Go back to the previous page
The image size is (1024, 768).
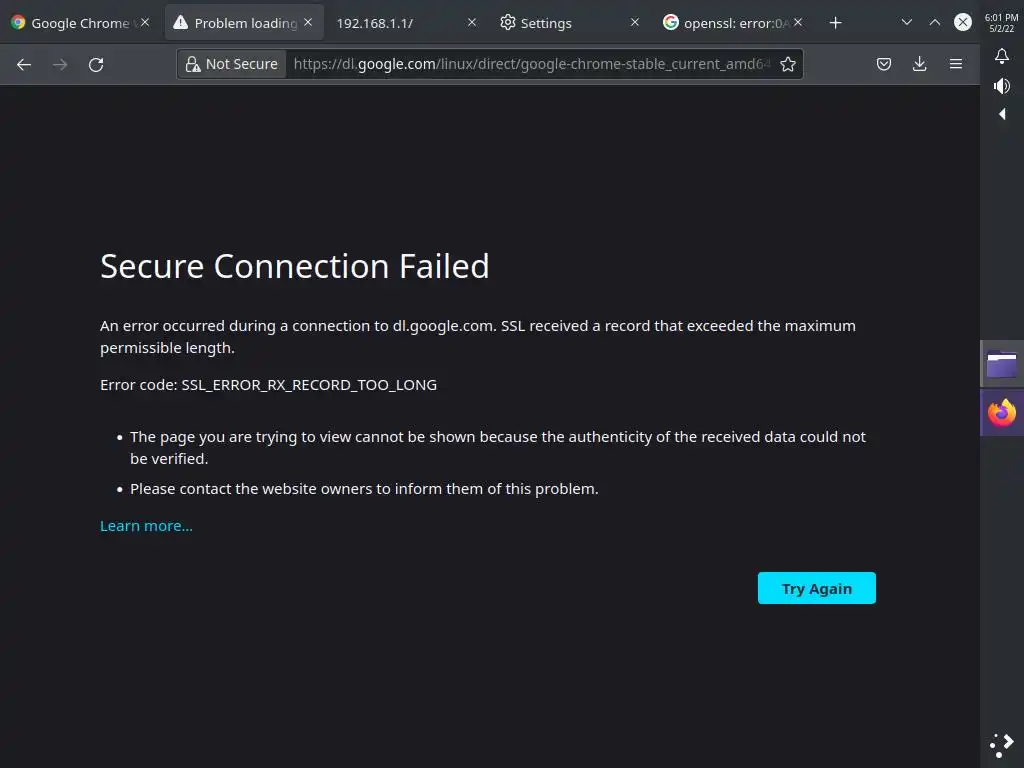[x=24, y=64]
